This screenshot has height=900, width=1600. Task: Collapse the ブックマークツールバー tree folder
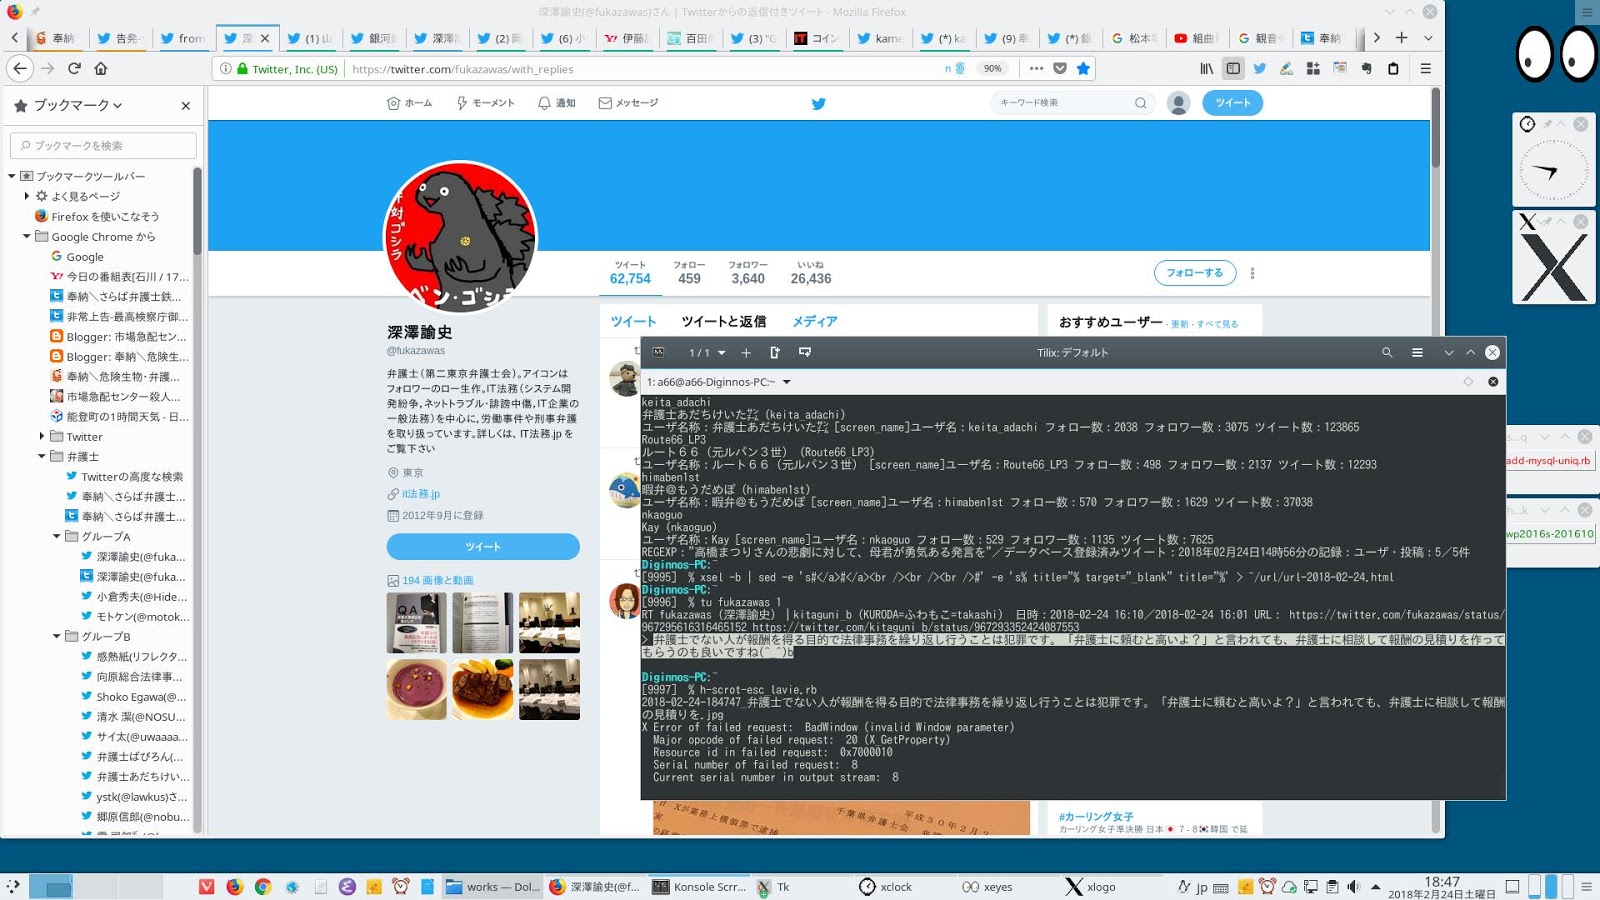[x=12, y=176]
